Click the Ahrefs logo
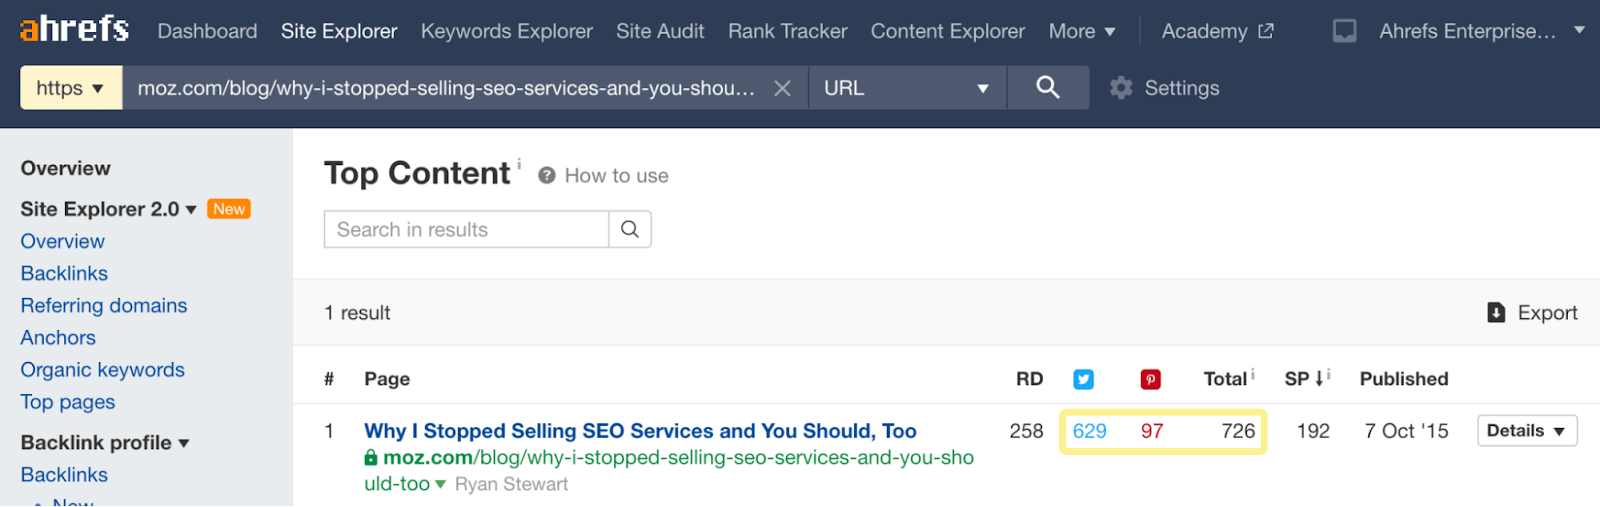 coord(74,30)
